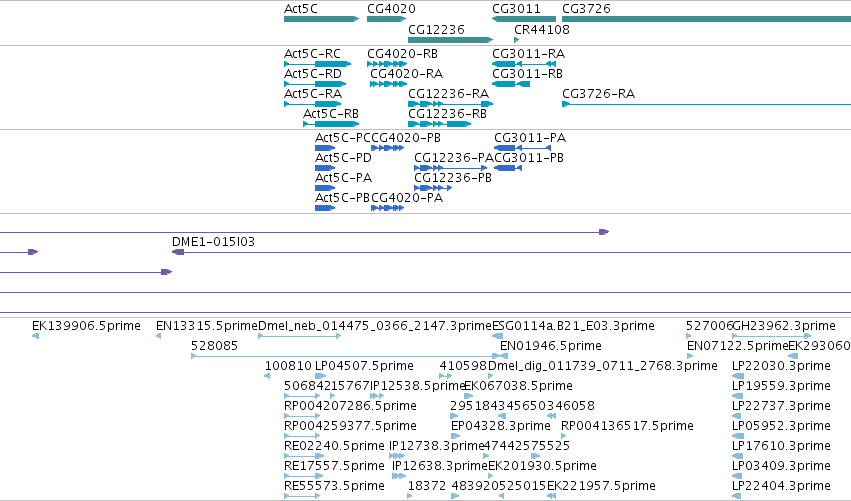Click the IP12538.5prime EST

(x=377, y=397)
